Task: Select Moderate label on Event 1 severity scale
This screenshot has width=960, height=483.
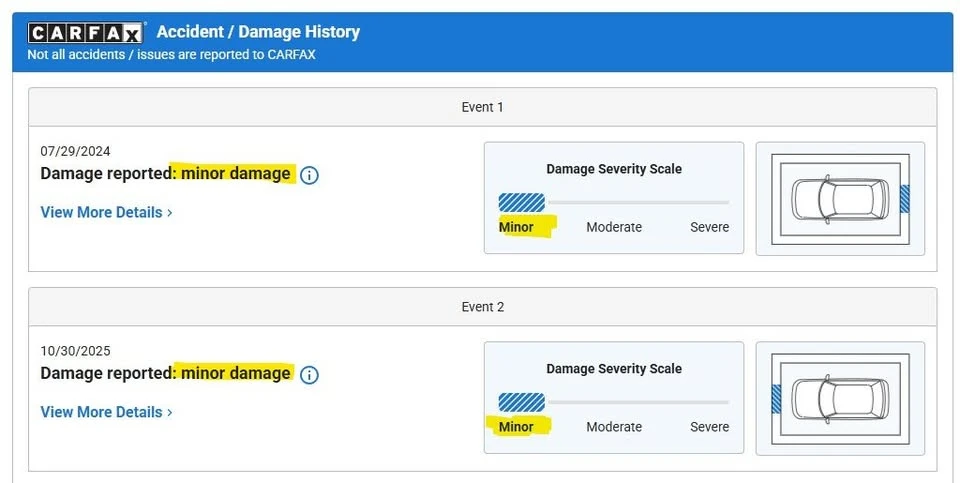Action: (x=614, y=227)
